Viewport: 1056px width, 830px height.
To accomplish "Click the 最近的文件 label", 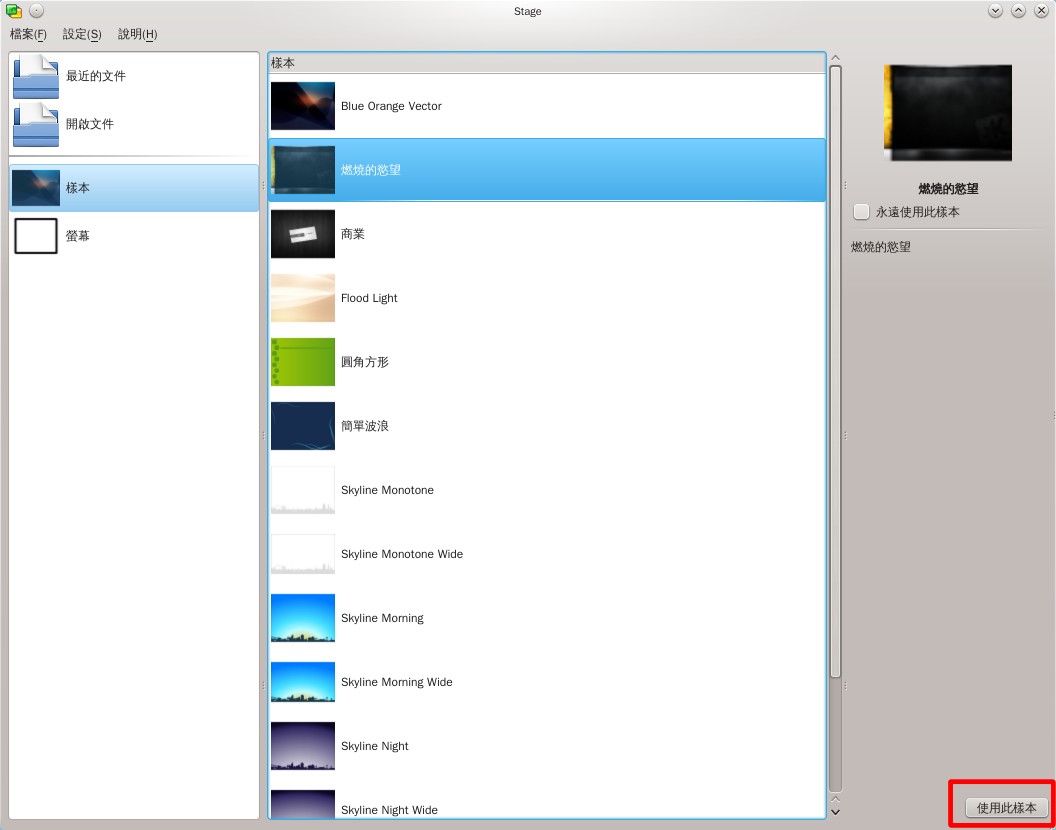I will [96, 76].
